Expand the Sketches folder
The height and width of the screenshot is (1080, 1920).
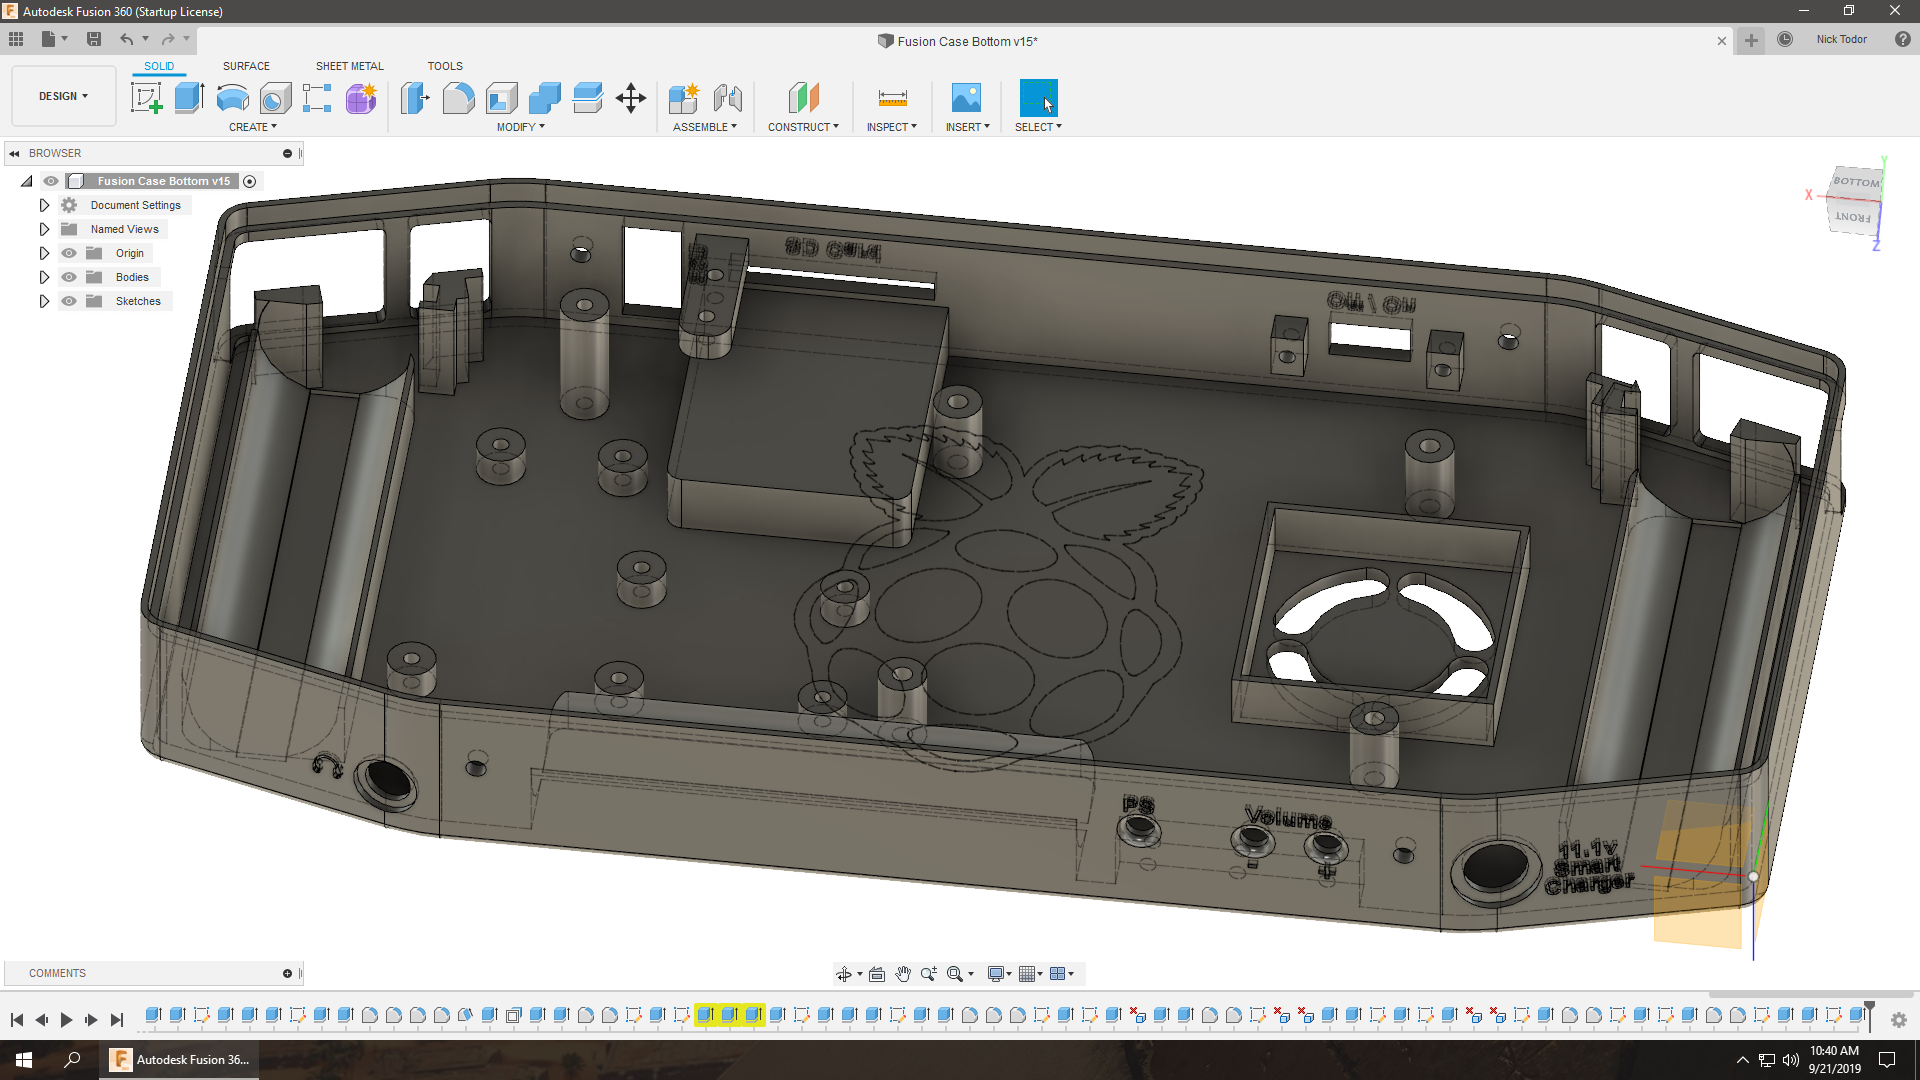44,301
